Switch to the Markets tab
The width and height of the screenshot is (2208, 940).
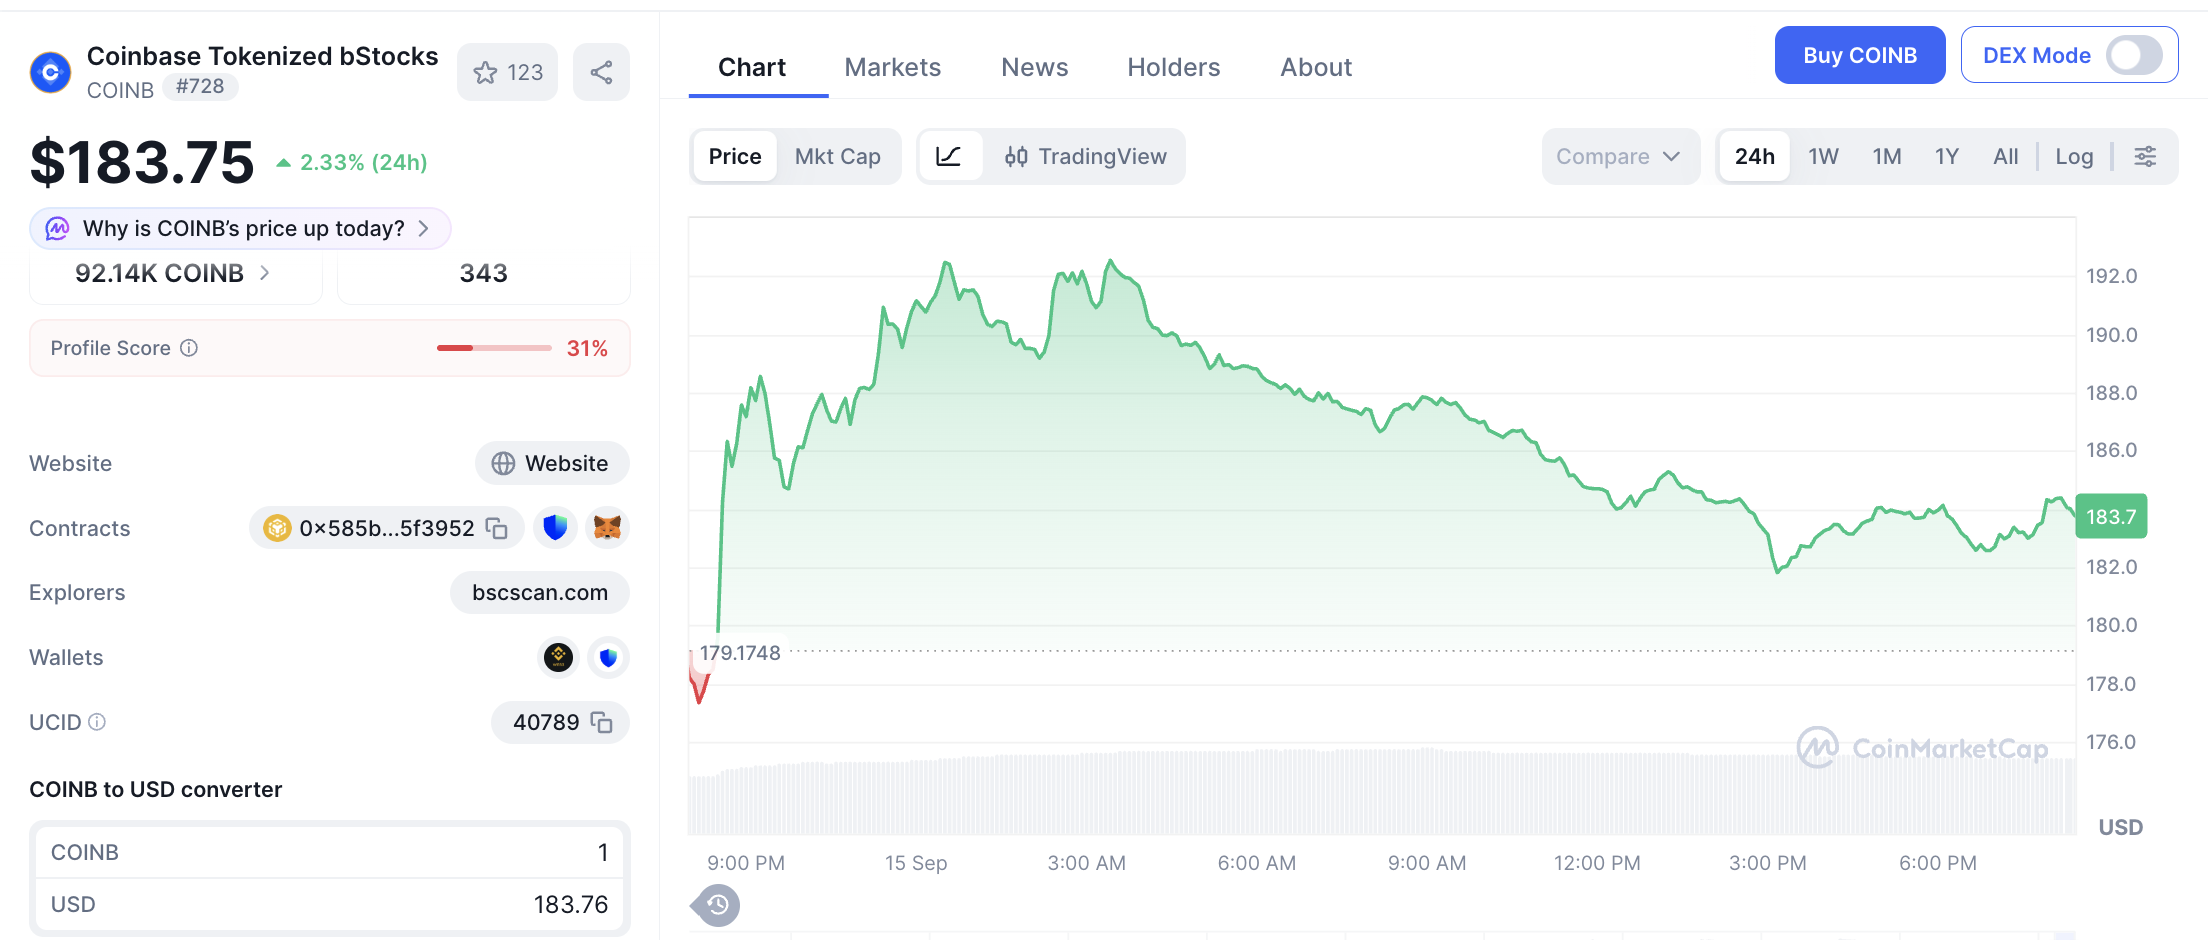892,67
